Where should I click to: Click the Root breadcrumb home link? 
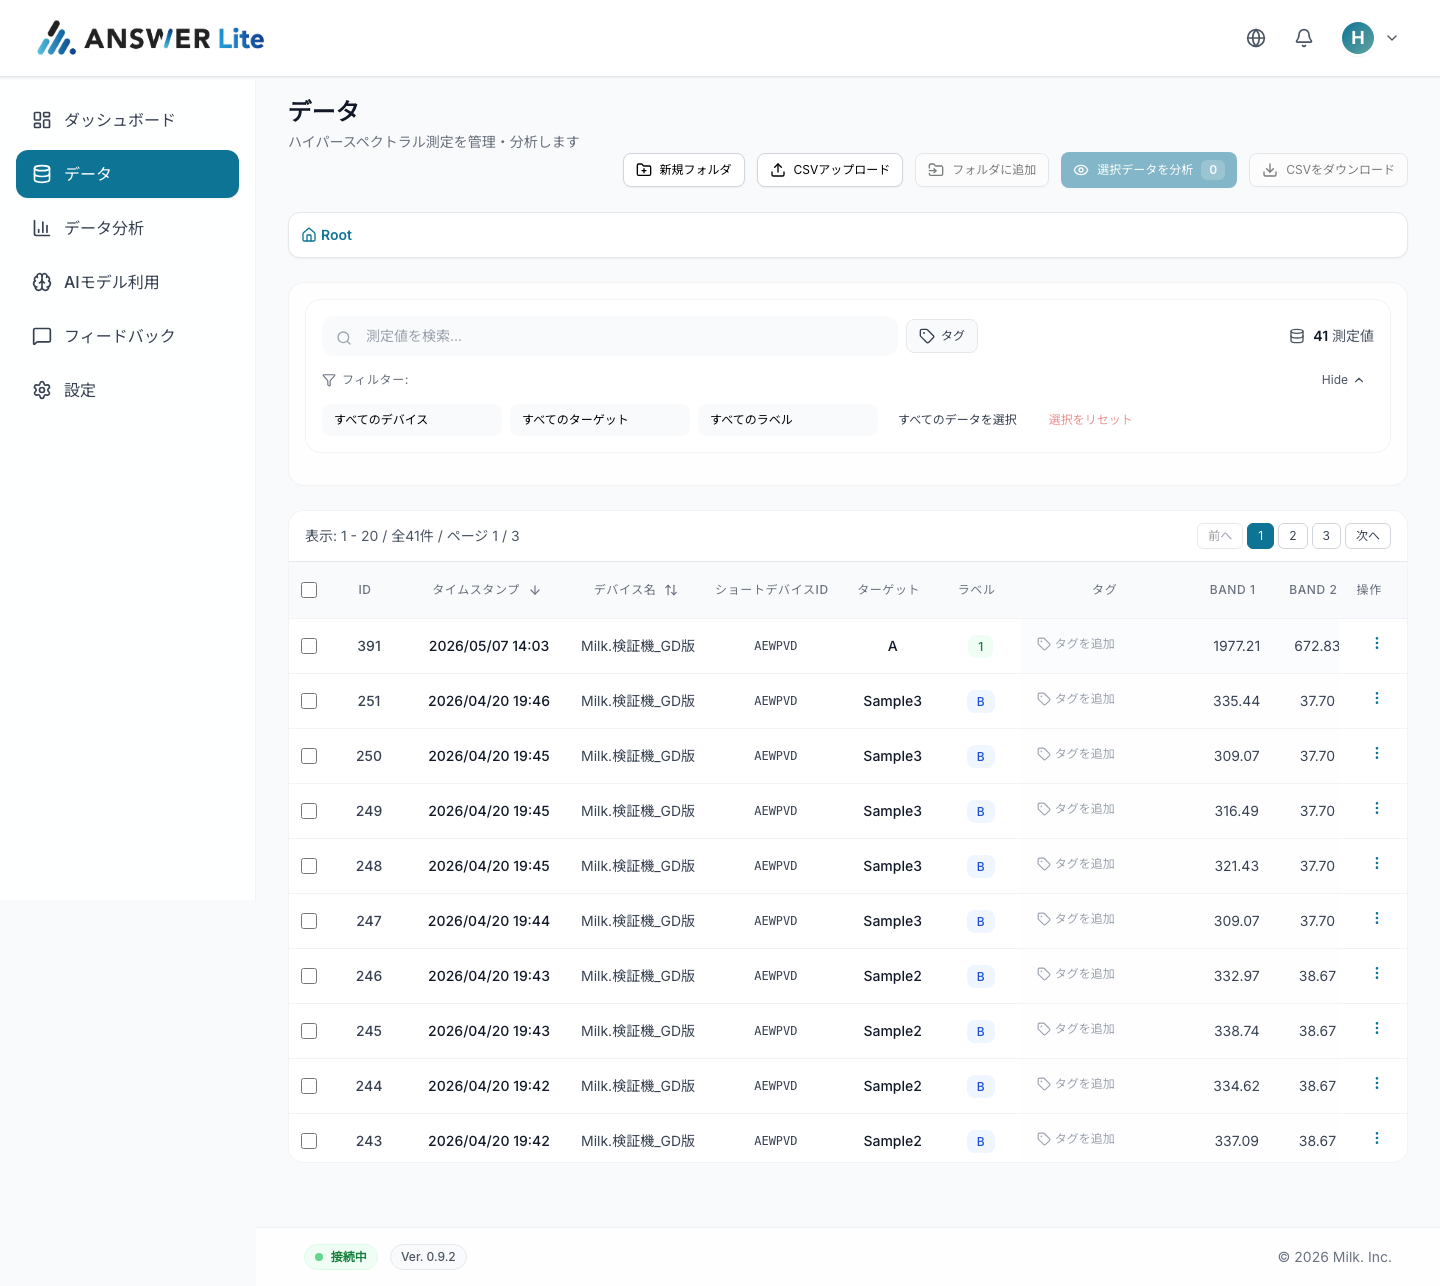click(x=327, y=235)
